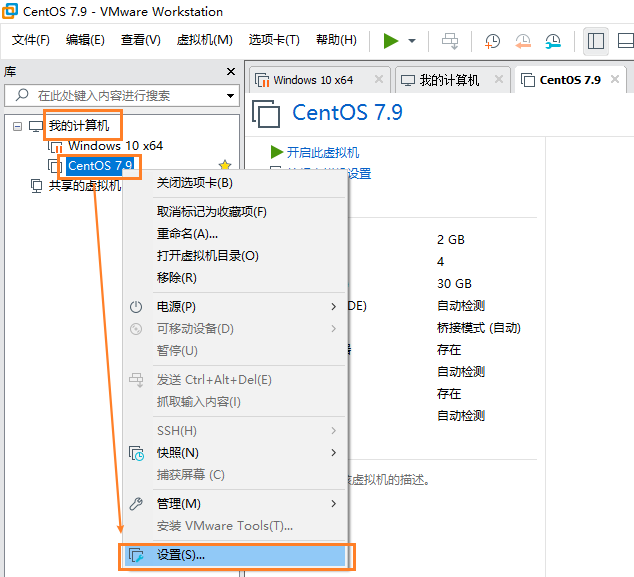Expand the 管理(M) submenu
Screen dimensions: 634x577
[235, 504]
